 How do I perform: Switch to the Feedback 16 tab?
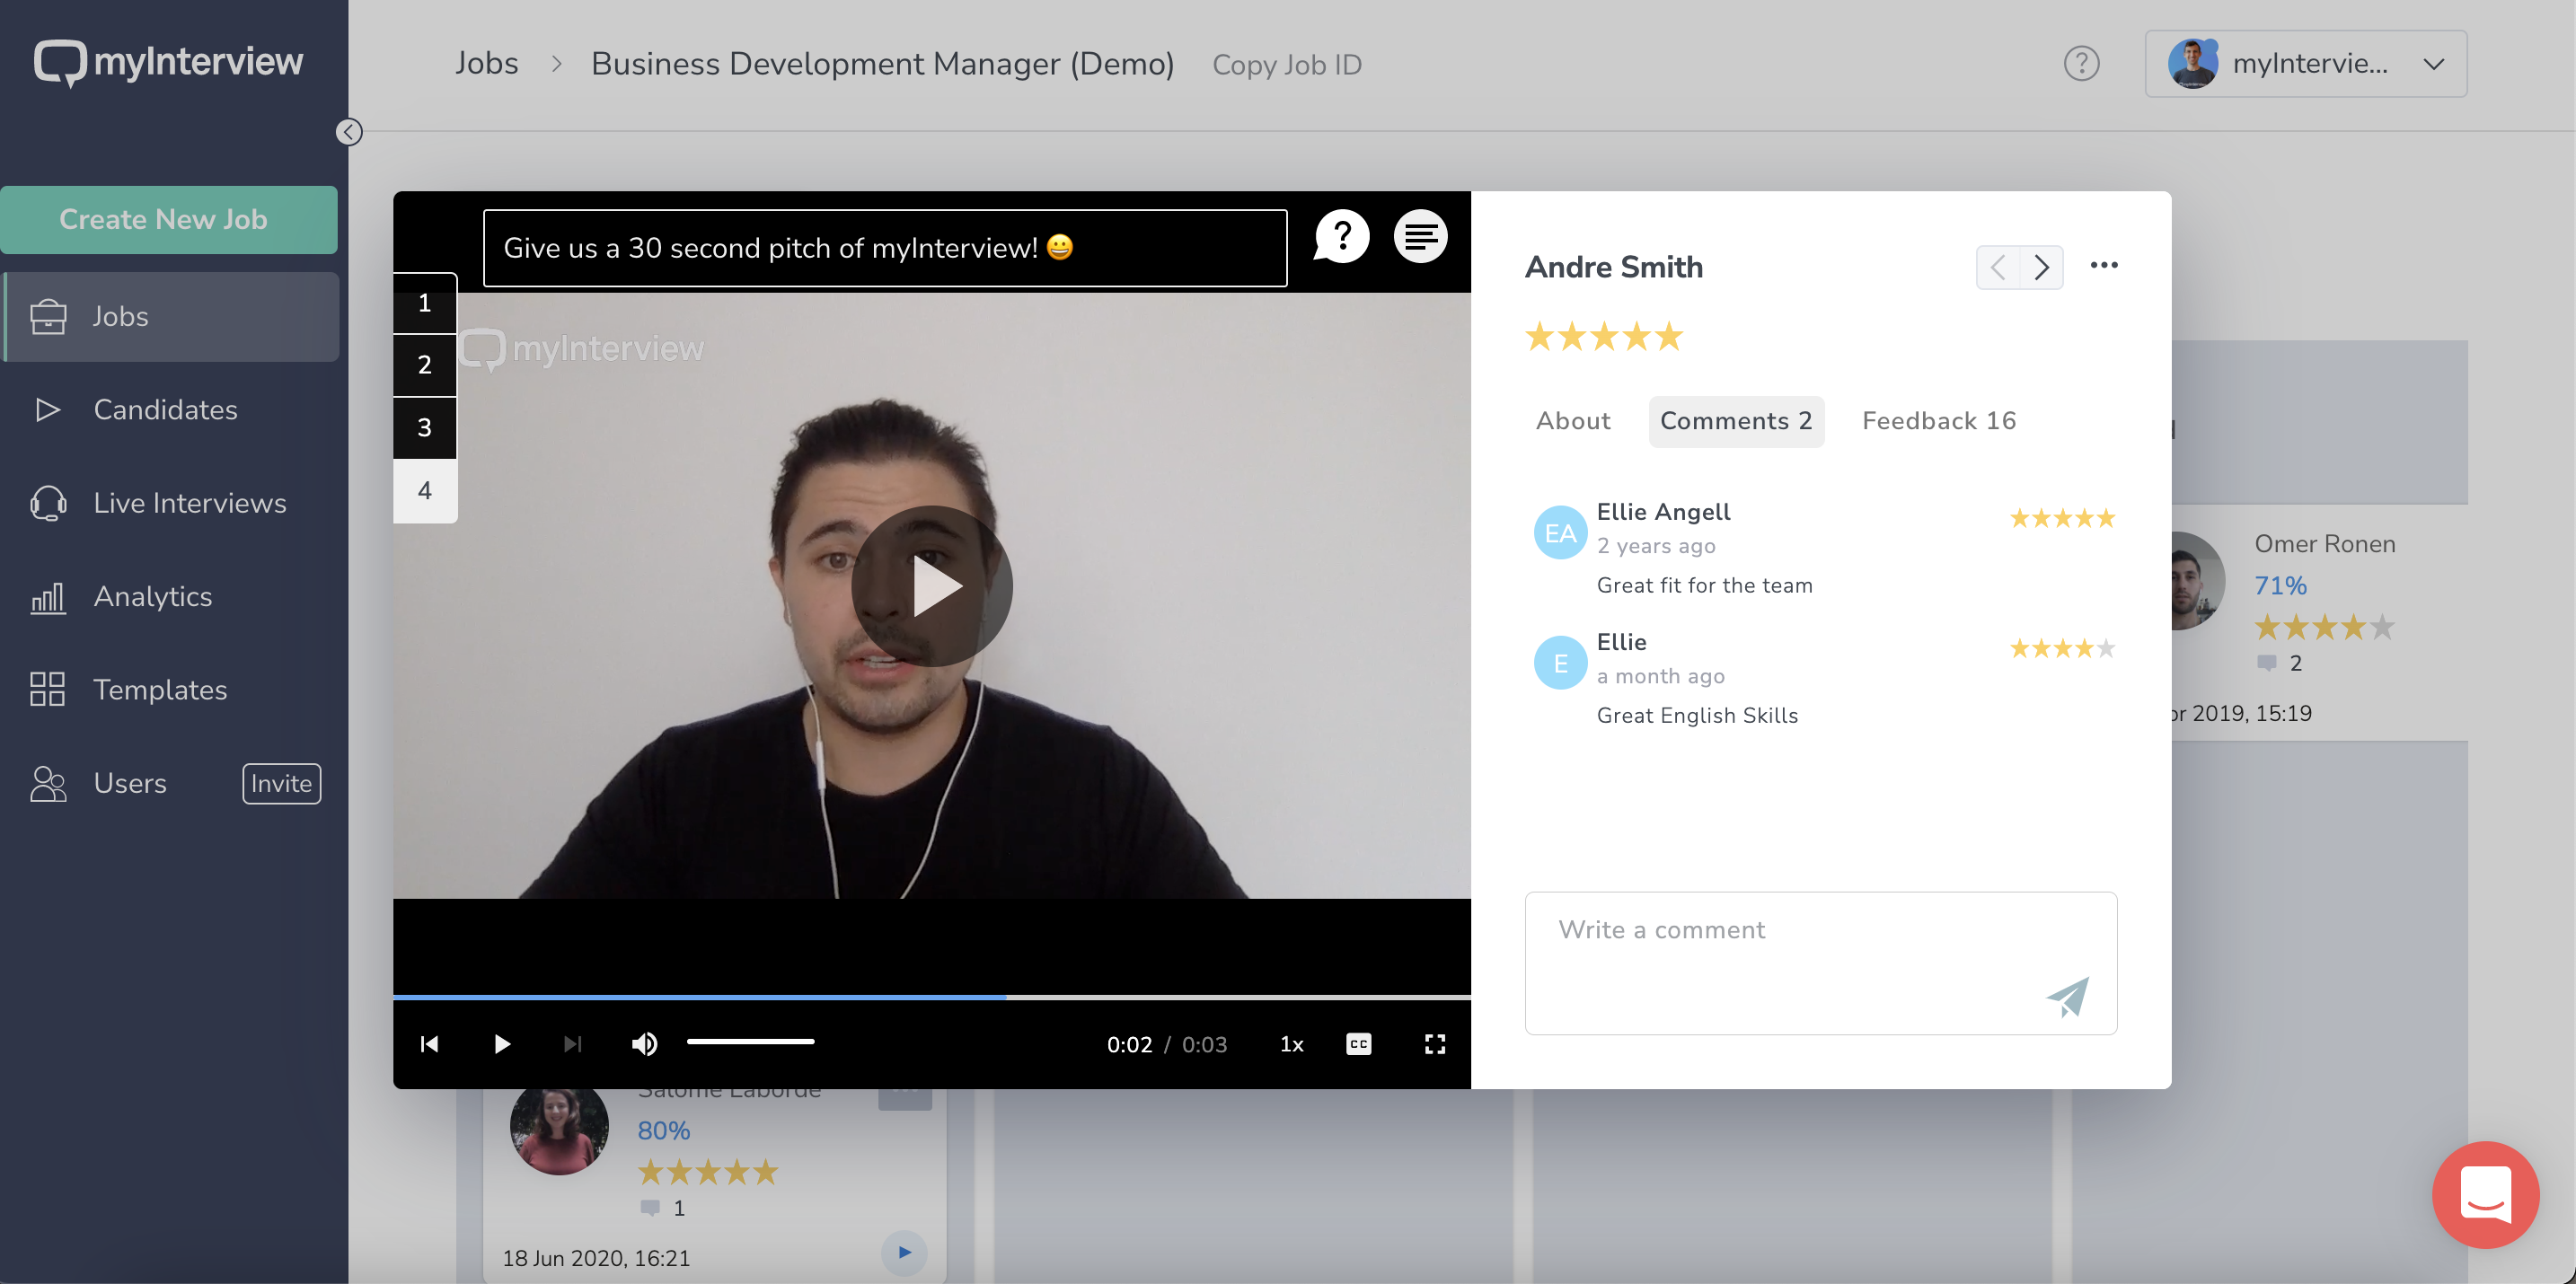1938,421
